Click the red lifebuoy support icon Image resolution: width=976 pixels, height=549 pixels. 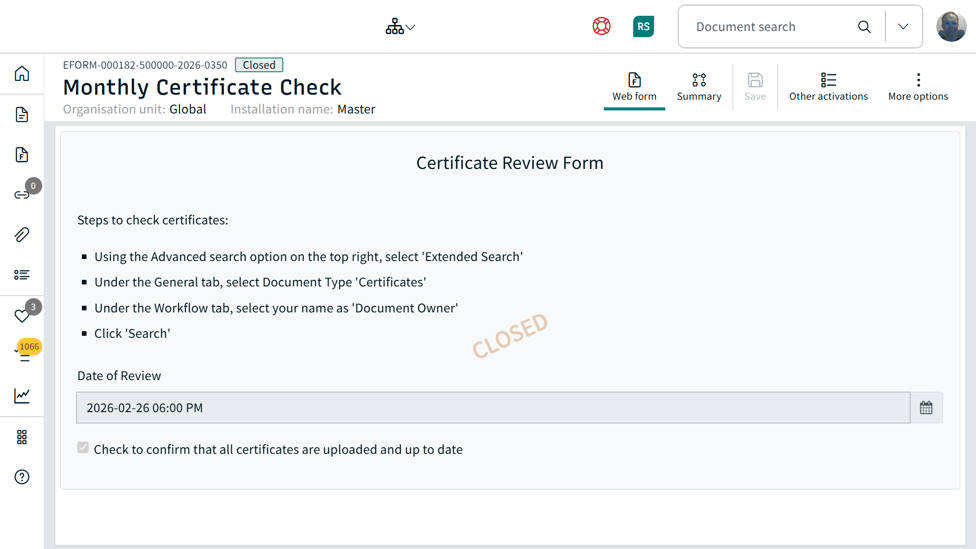(601, 27)
